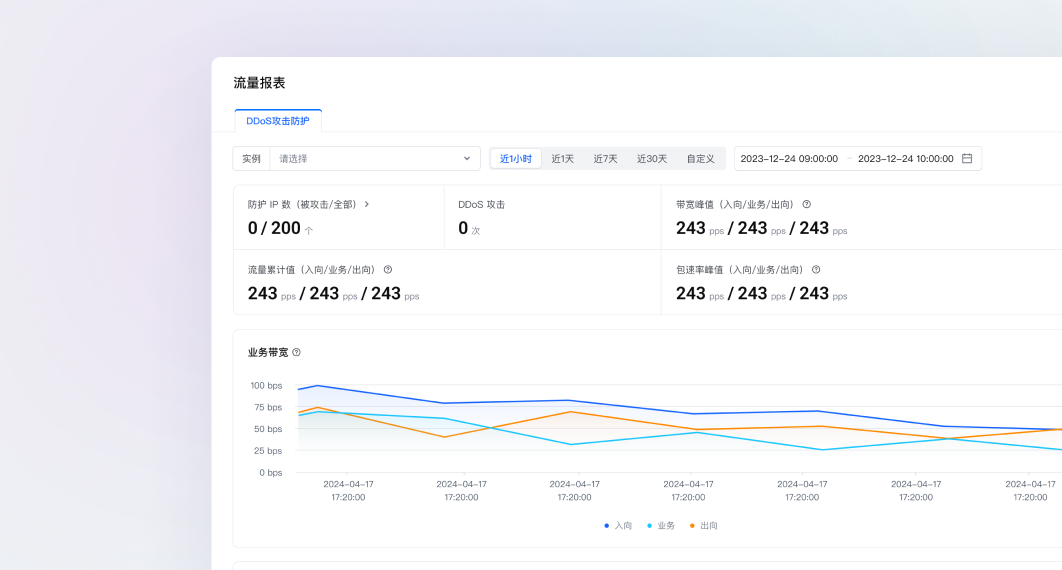Screen dimensions: 1062x570
Task: Toggle 出向 series in chart legend
Action: tap(704, 525)
